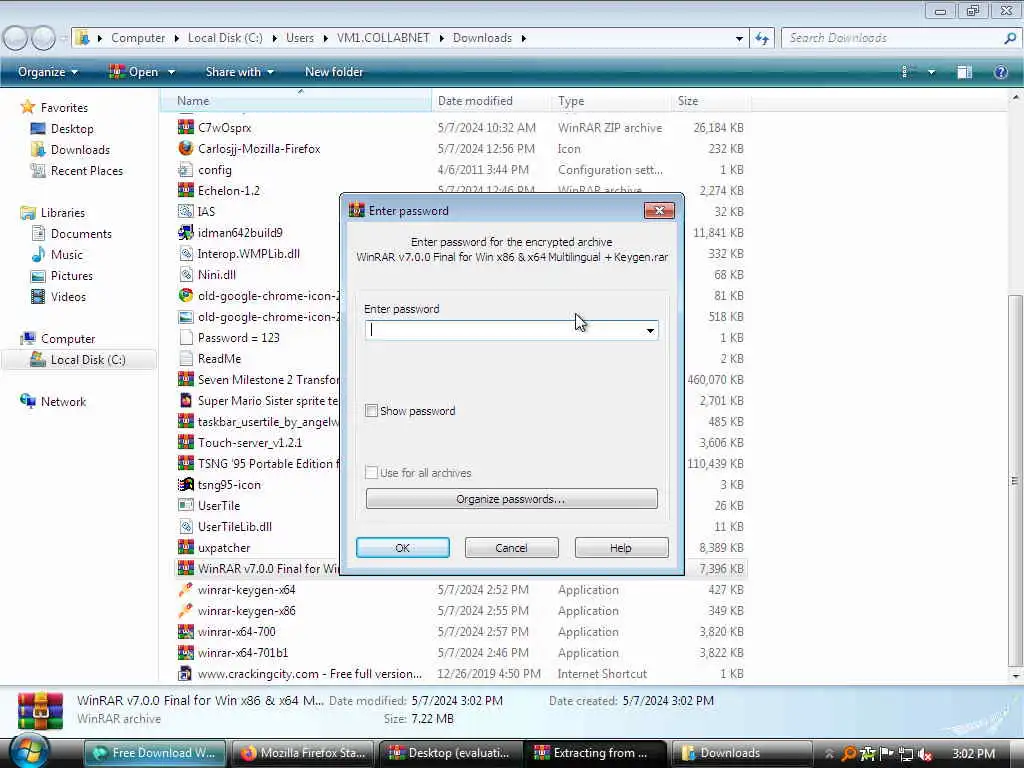Sort by Type column header
Image resolution: width=1024 pixels, height=768 pixels.
coord(611,101)
